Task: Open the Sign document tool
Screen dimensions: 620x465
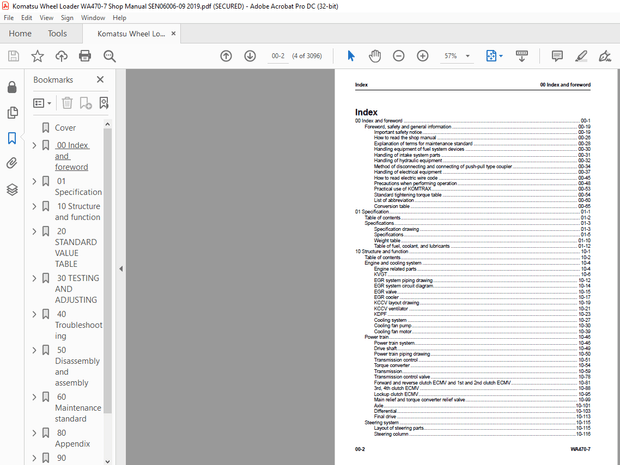Action: [x=605, y=56]
